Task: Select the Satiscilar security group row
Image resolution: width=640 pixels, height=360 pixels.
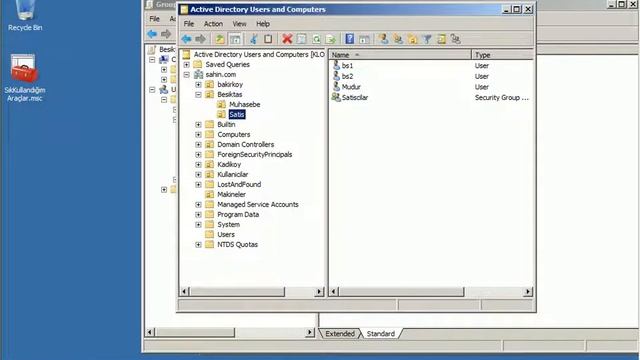Action: pyautogui.click(x=431, y=98)
